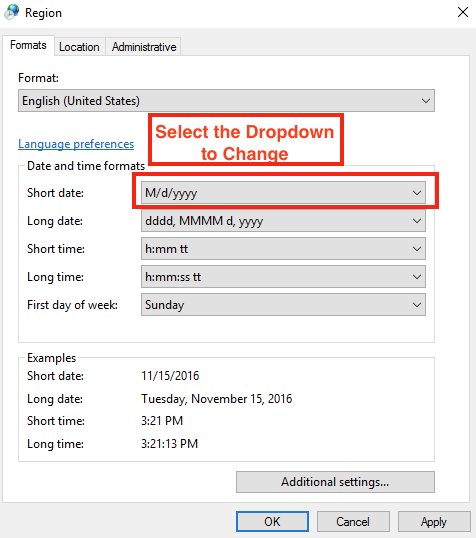
Task: Open the Format dropdown showing English (United States)
Action: (226, 101)
